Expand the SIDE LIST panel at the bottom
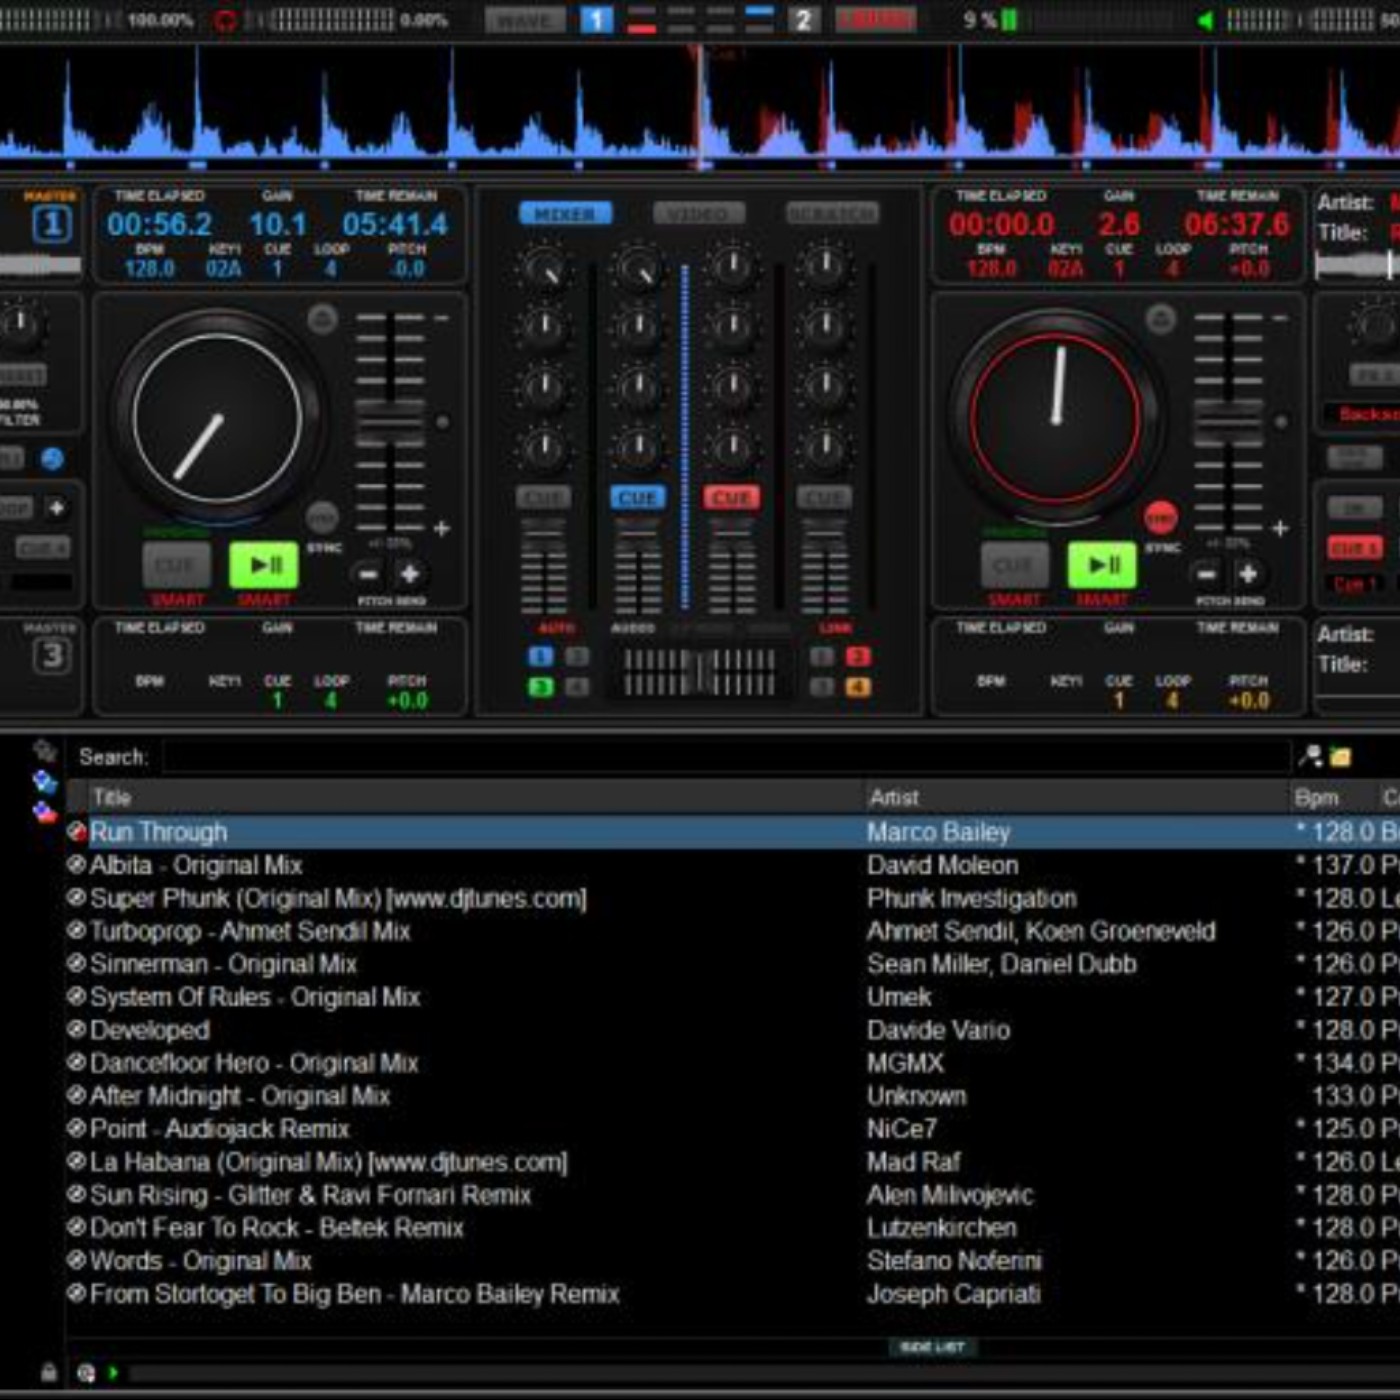Viewport: 1400px width, 1400px height. (x=931, y=1347)
